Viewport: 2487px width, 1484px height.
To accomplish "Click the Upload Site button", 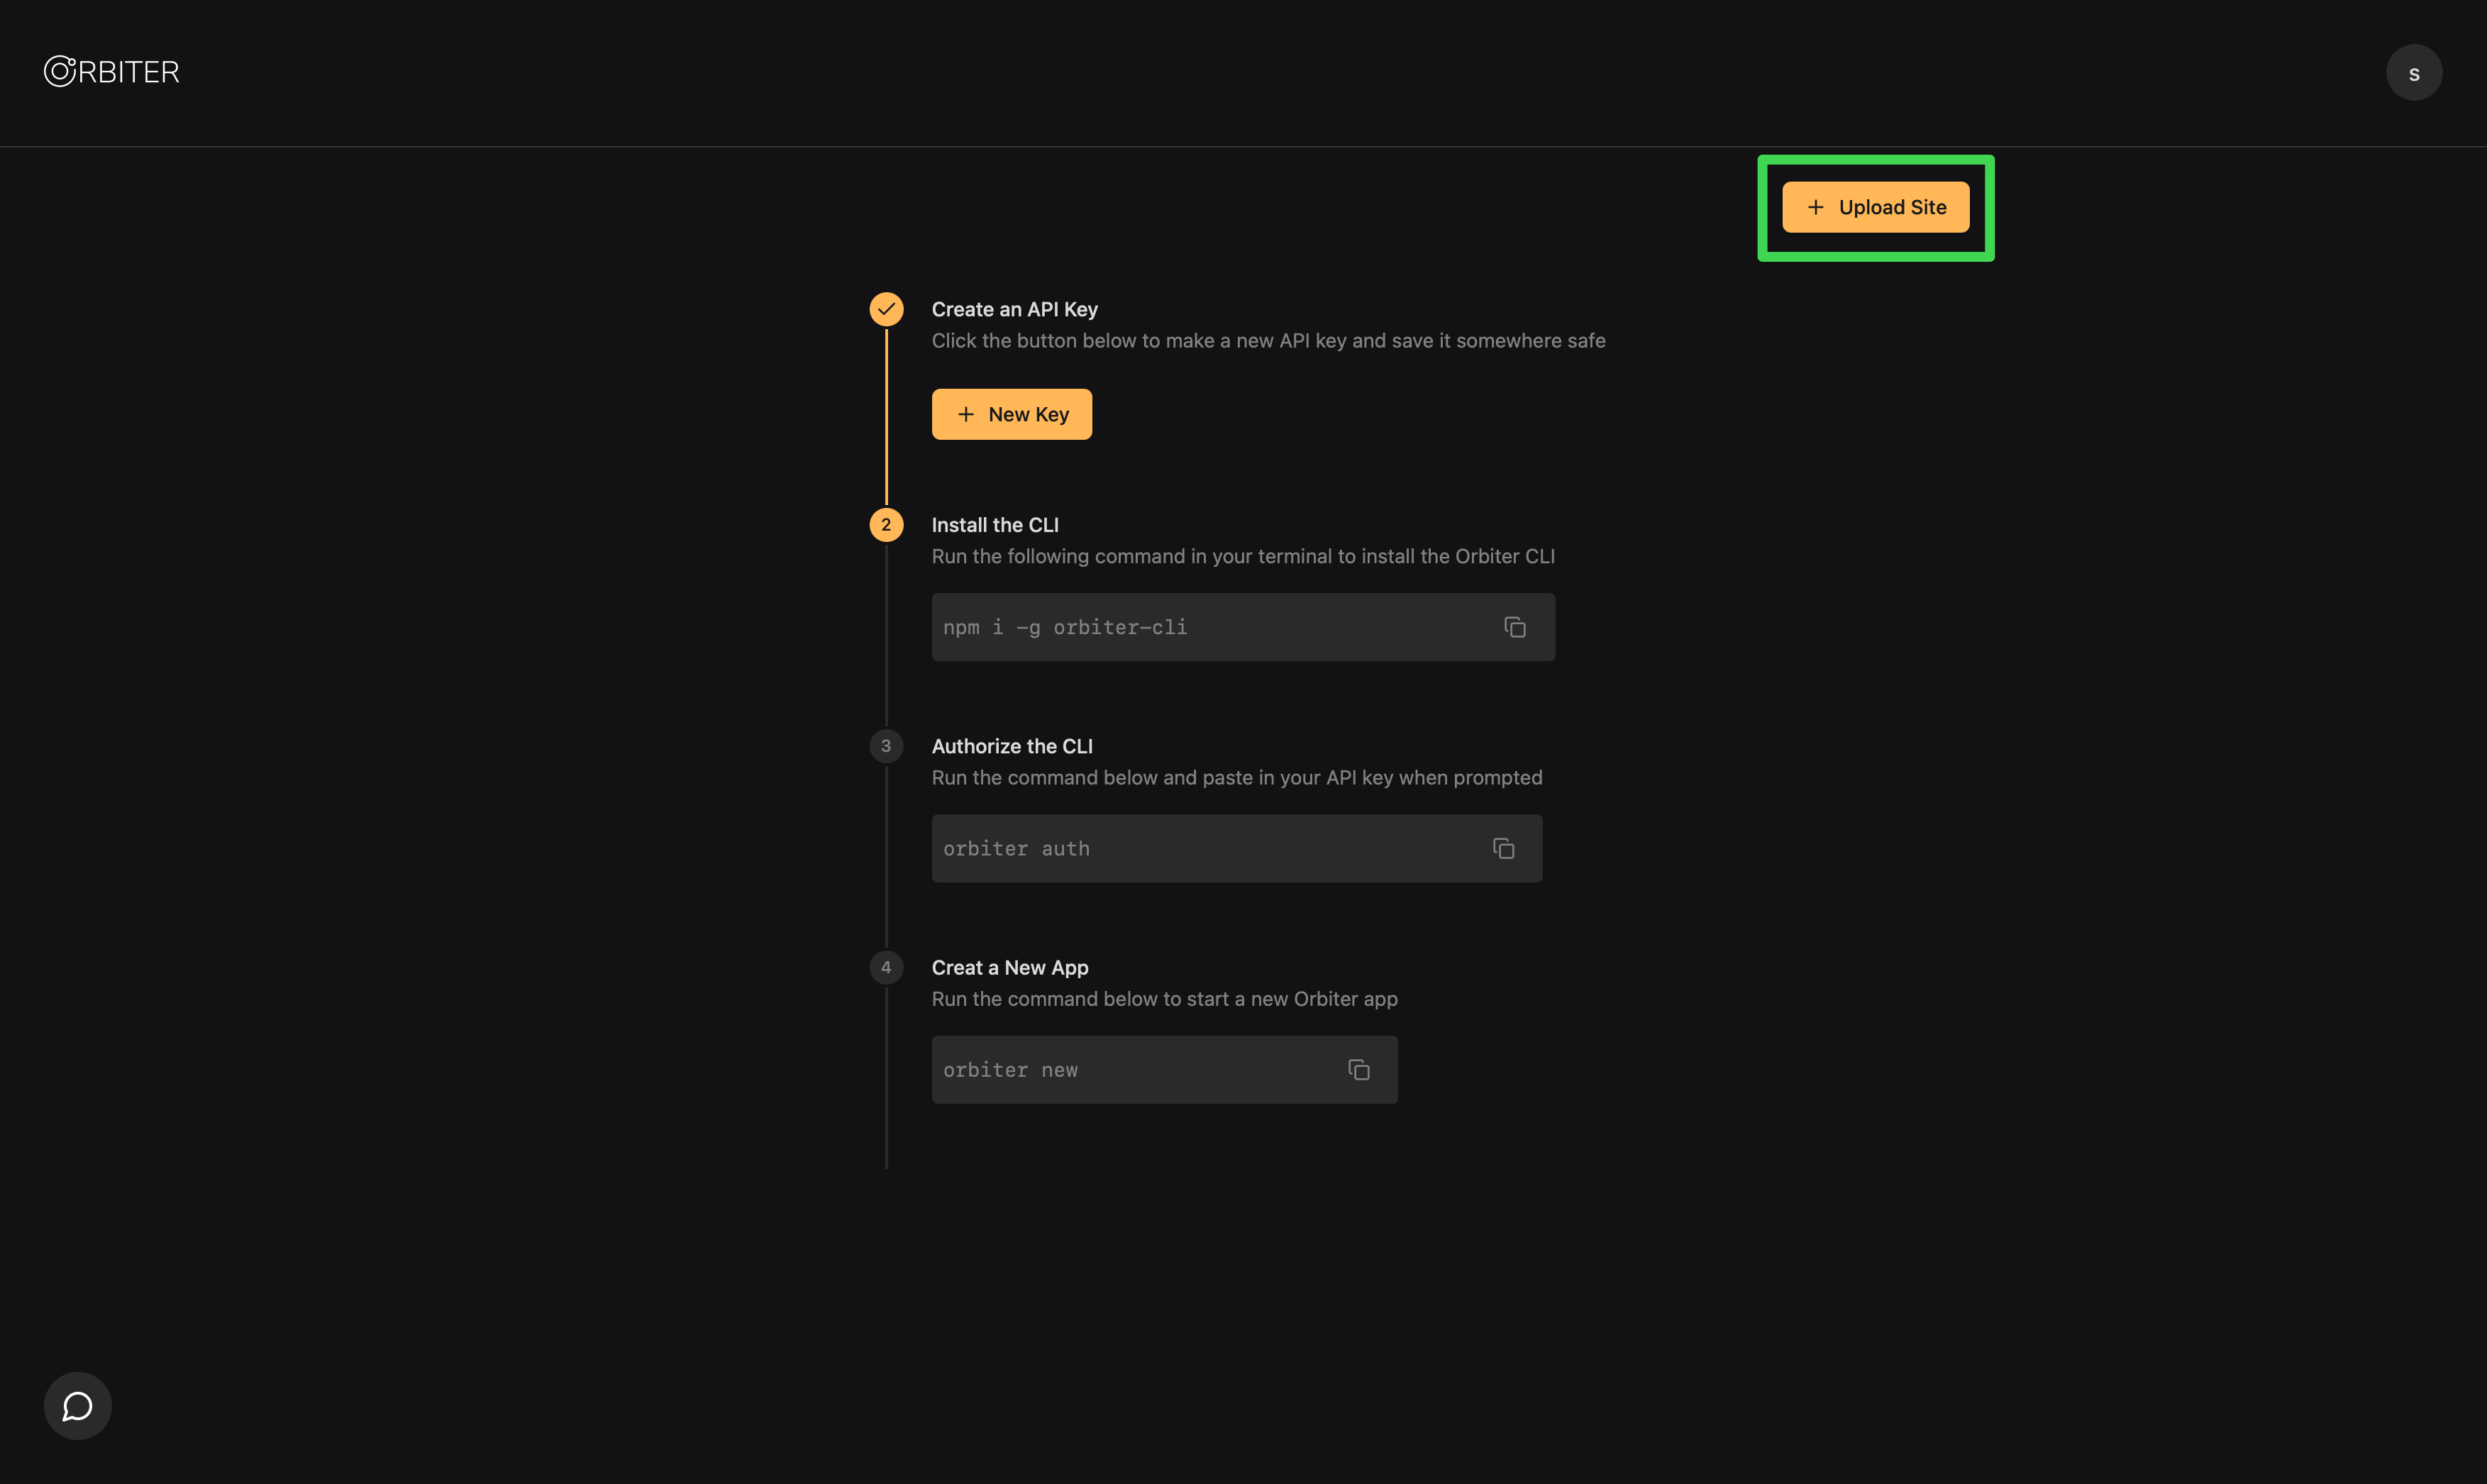I will point(1875,207).
